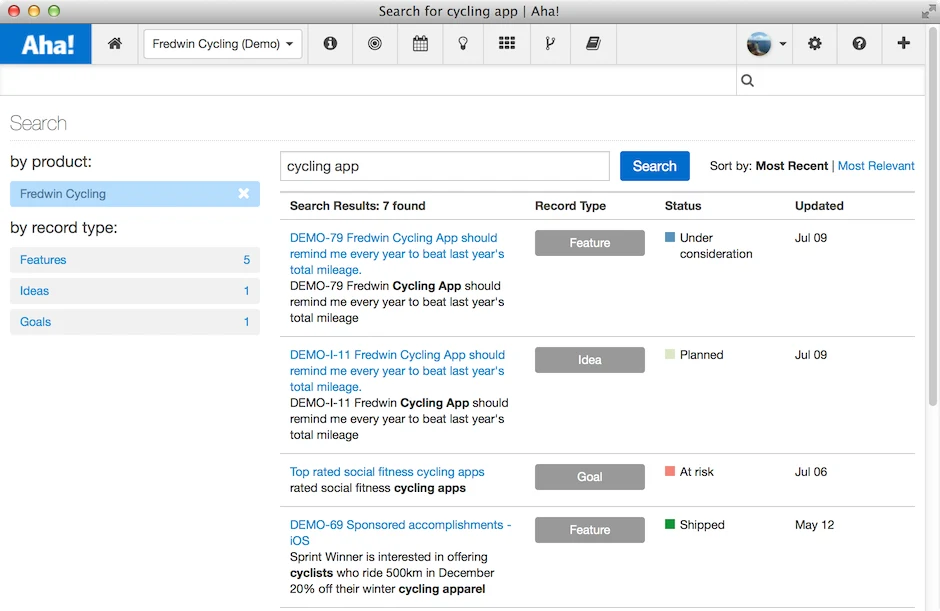Click the Planned status color swatch
940x611 pixels.
670,354
